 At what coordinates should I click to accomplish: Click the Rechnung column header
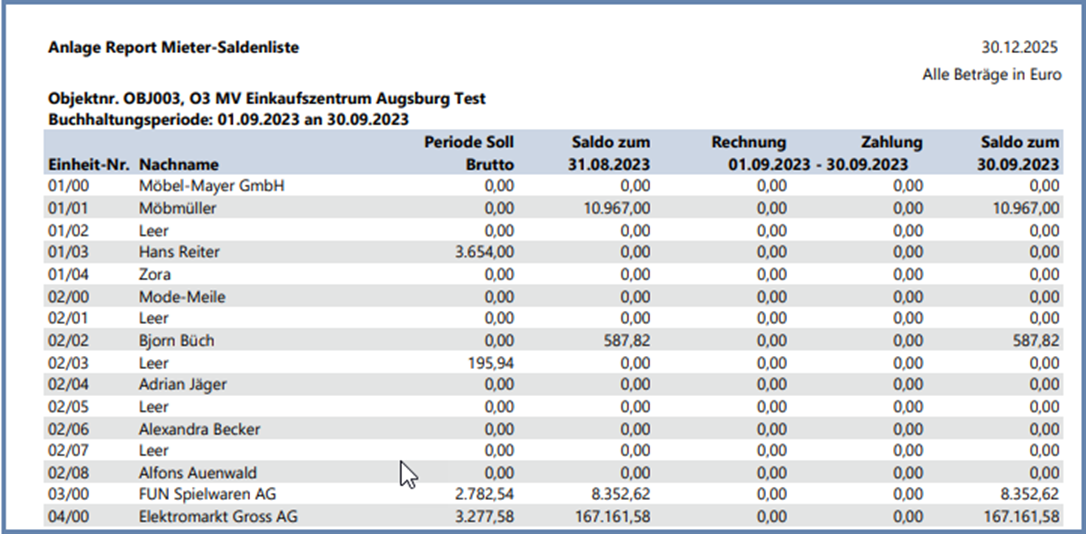(x=748, y=143)
